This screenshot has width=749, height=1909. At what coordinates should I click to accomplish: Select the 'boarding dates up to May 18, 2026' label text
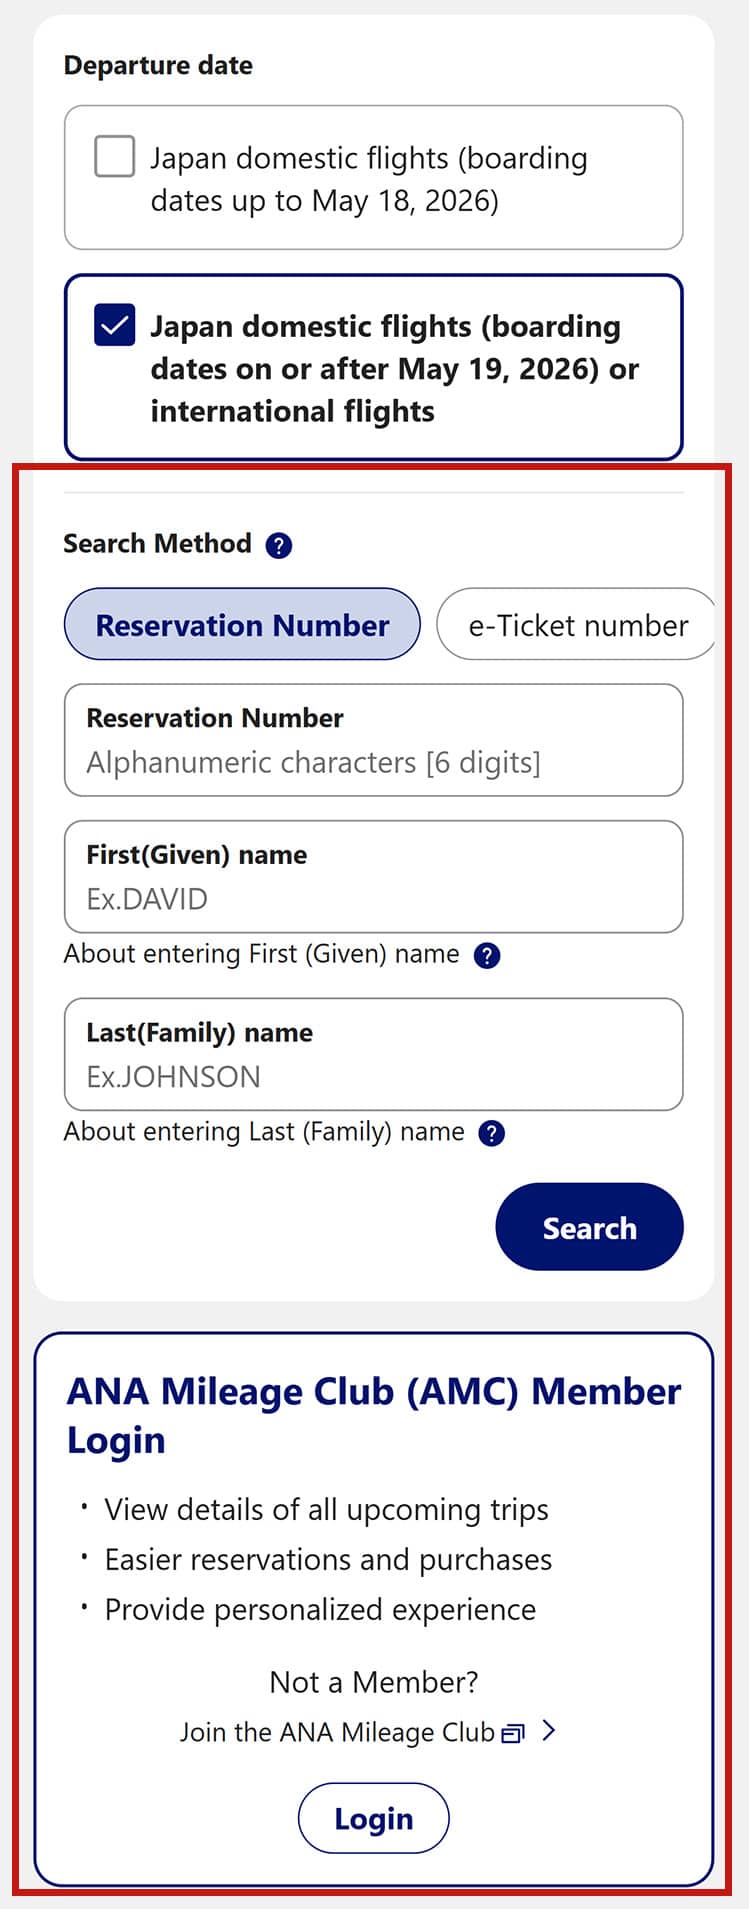coord(368,179)
